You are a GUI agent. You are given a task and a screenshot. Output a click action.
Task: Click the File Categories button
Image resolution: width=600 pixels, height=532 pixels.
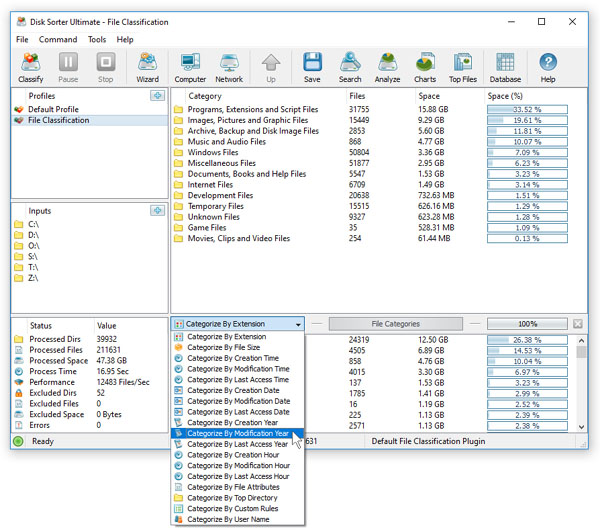(395, 324)
